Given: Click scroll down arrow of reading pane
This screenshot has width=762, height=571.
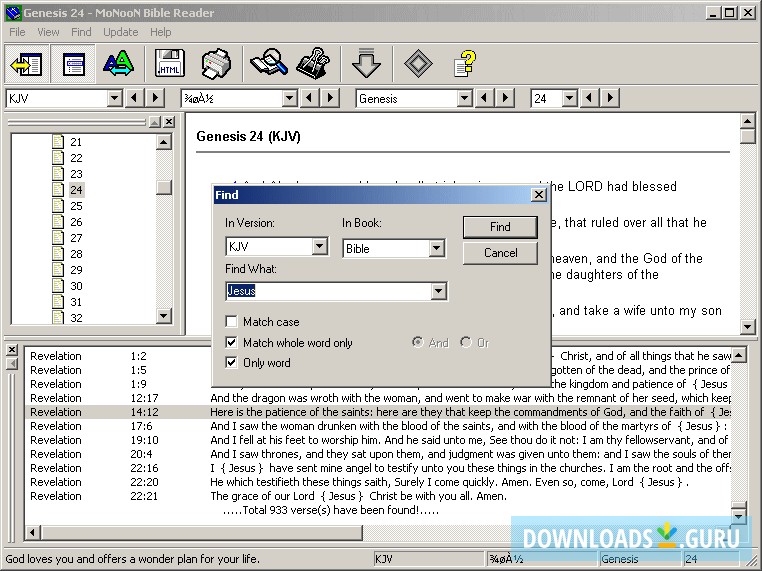Looking at the screenshot, I should tap(747, 327).
